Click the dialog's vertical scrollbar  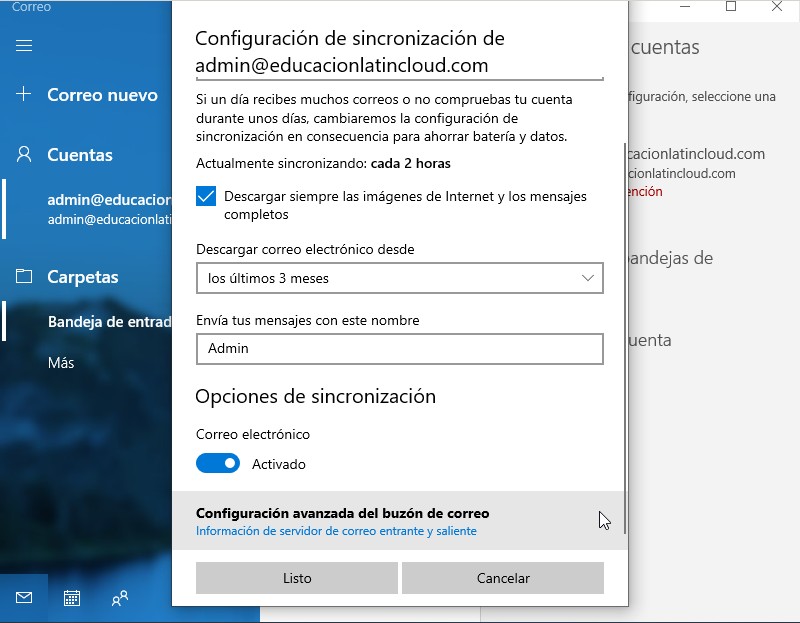click(x=625, y=339)
